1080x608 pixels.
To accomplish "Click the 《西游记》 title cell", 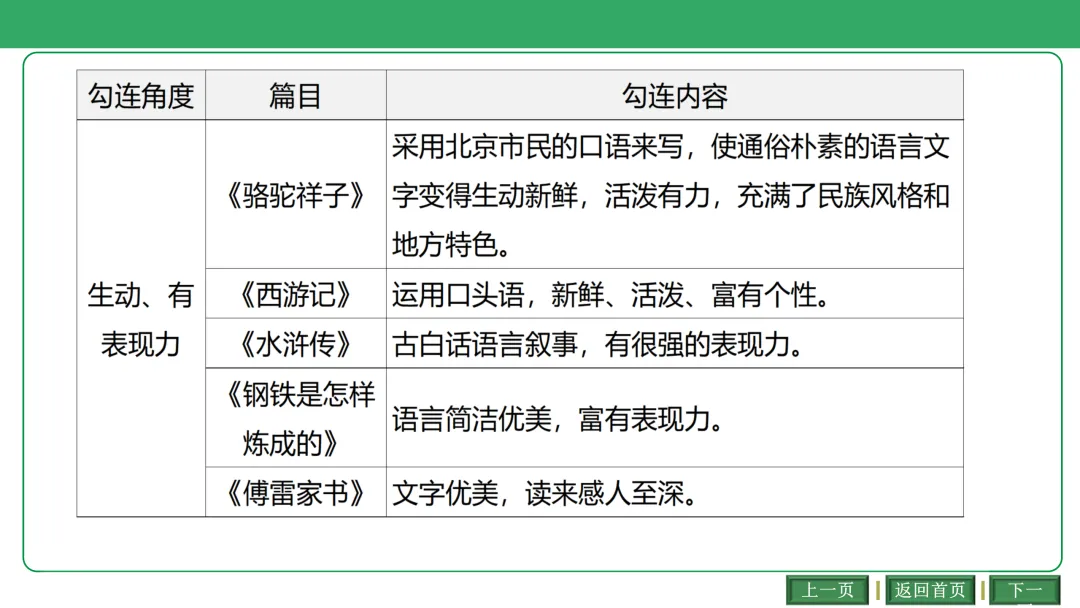I will click(295, 294).
